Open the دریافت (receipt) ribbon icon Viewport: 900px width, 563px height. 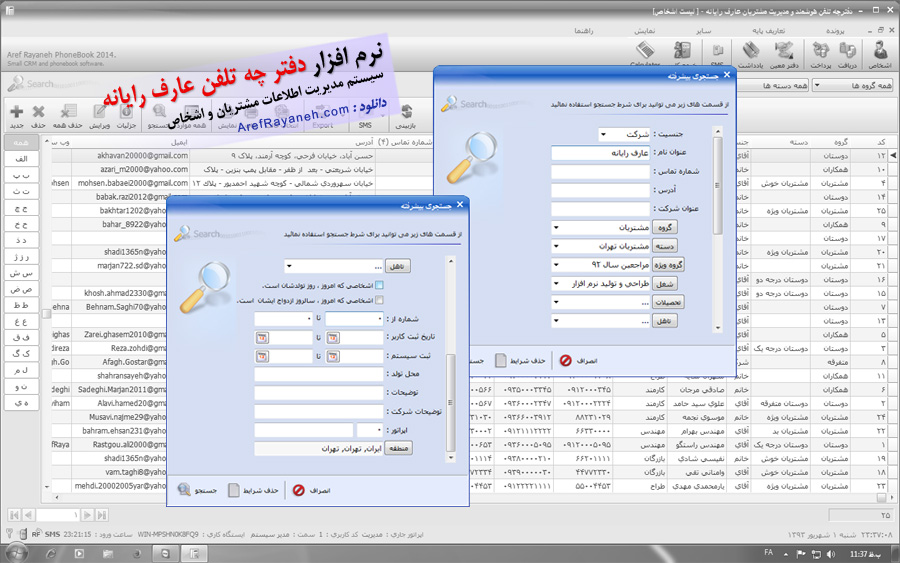click(847, 55)
